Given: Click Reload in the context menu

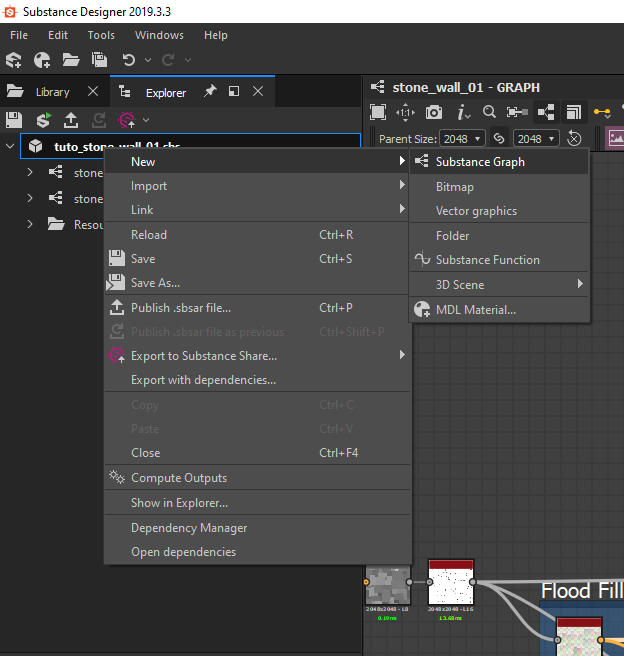Looking at the screenshot, I should (x=257, y=235).
